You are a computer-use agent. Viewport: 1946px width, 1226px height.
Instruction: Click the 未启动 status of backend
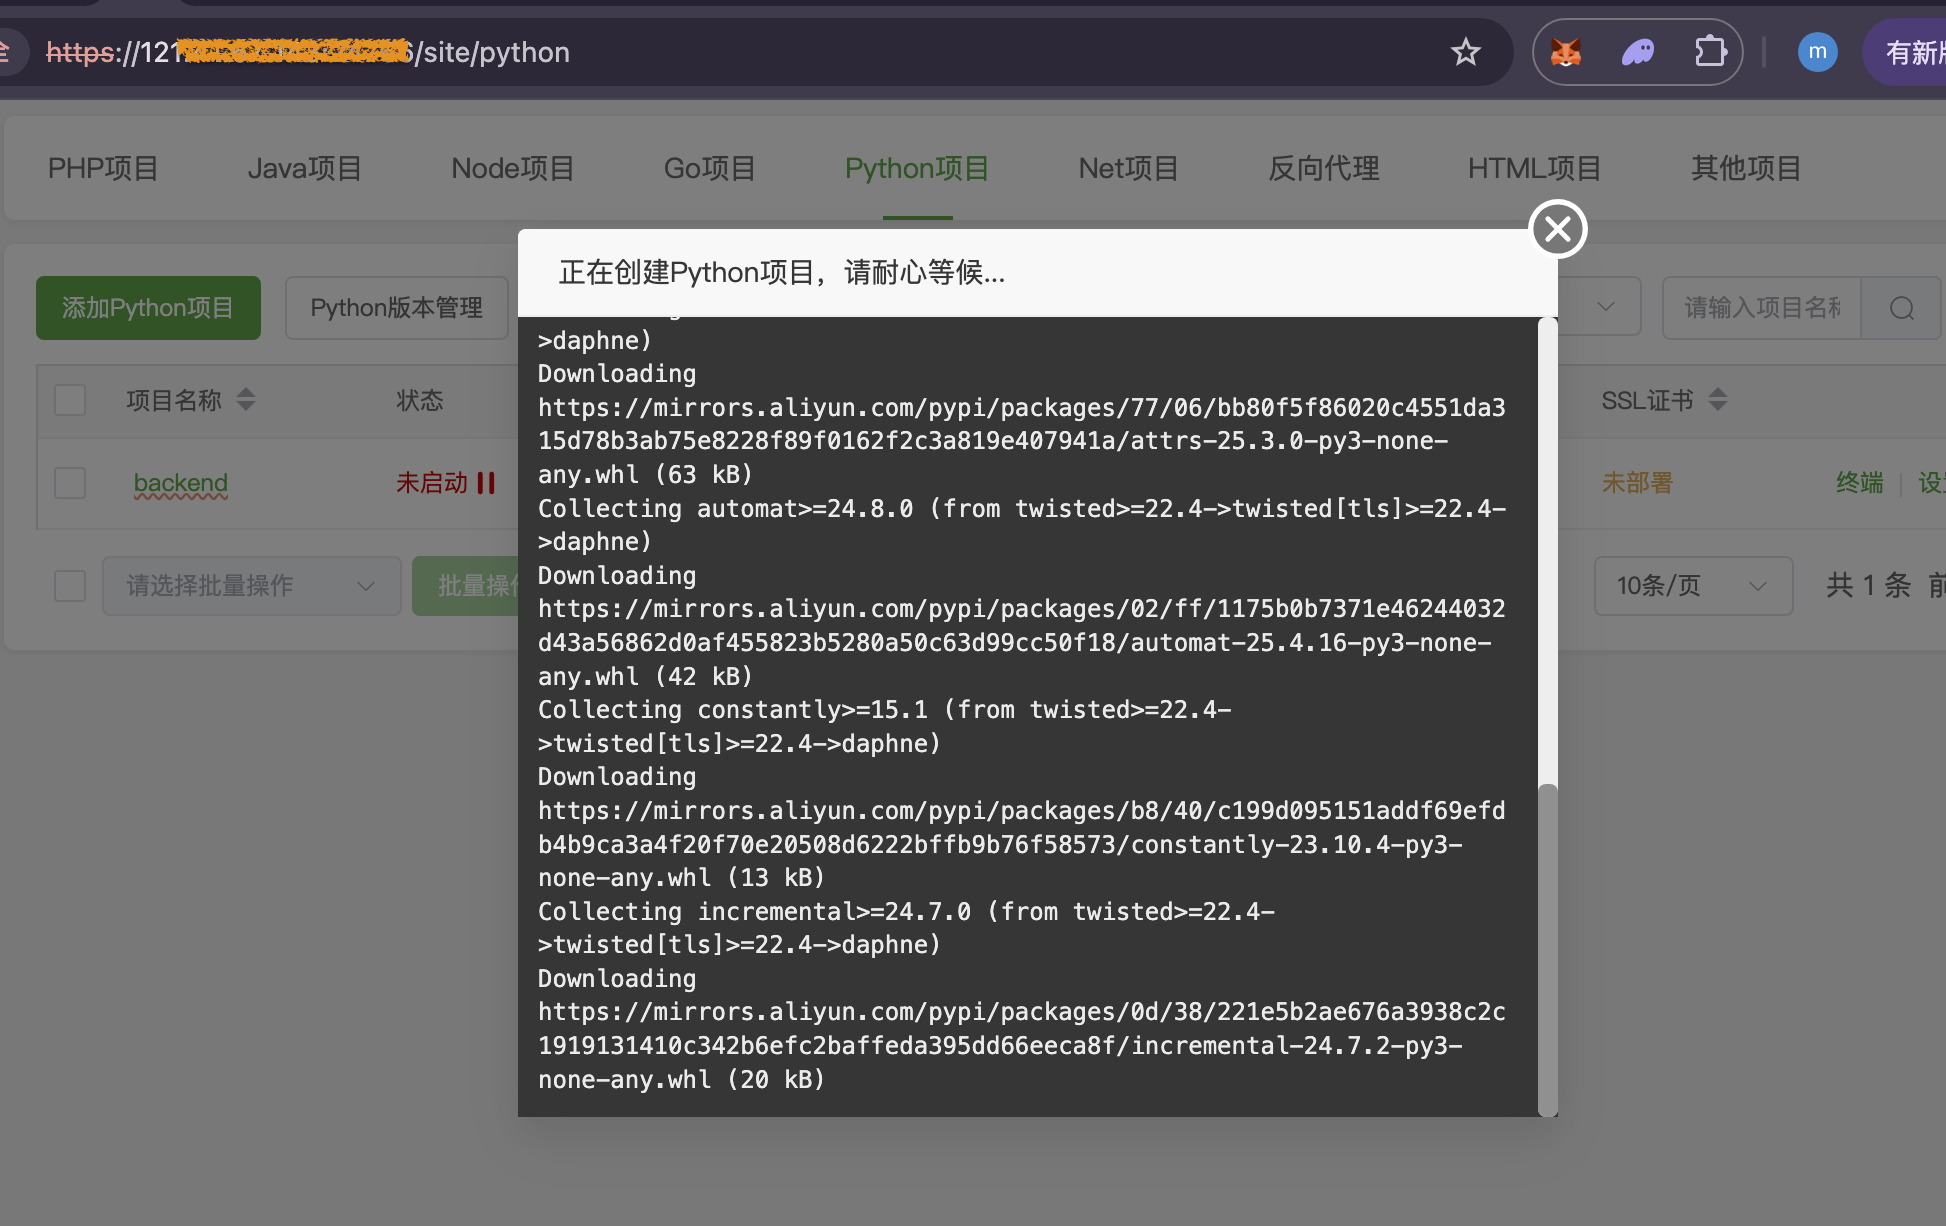pos(432,483)
